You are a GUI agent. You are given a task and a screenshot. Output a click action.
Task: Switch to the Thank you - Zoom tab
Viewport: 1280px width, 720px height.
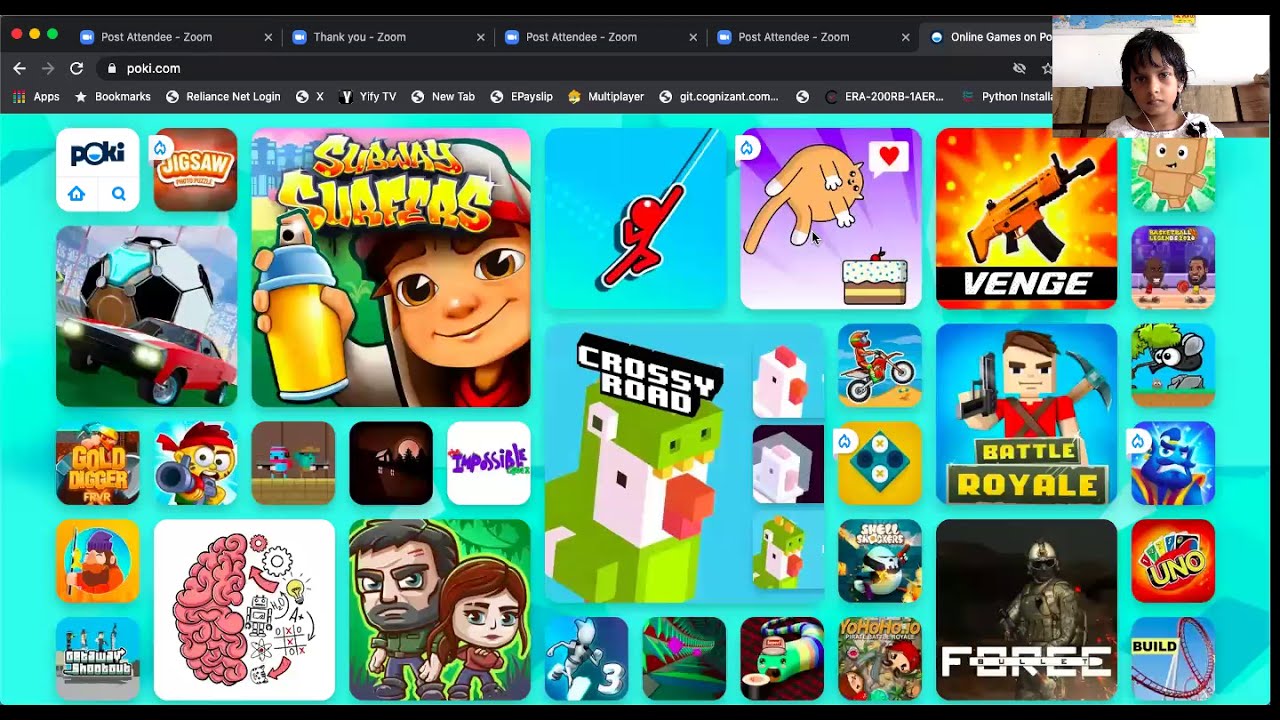(359, 37)
